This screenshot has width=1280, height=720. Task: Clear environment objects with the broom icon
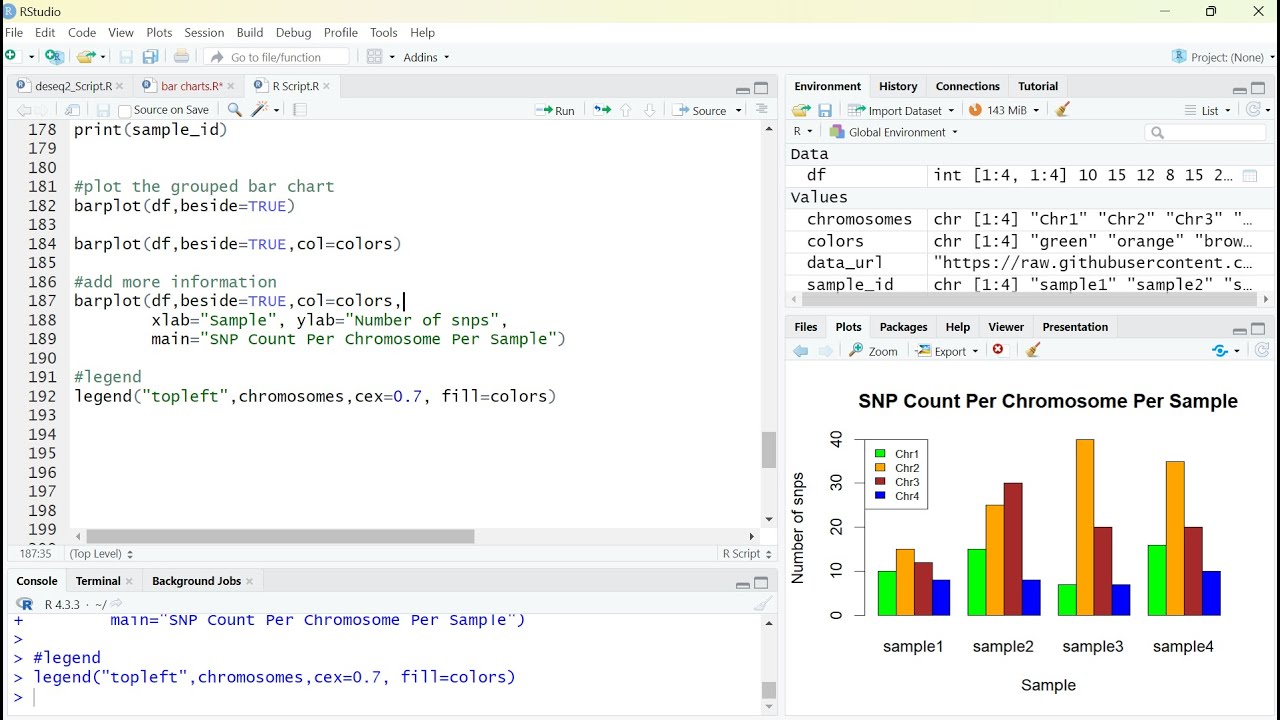click(1063, 110)
